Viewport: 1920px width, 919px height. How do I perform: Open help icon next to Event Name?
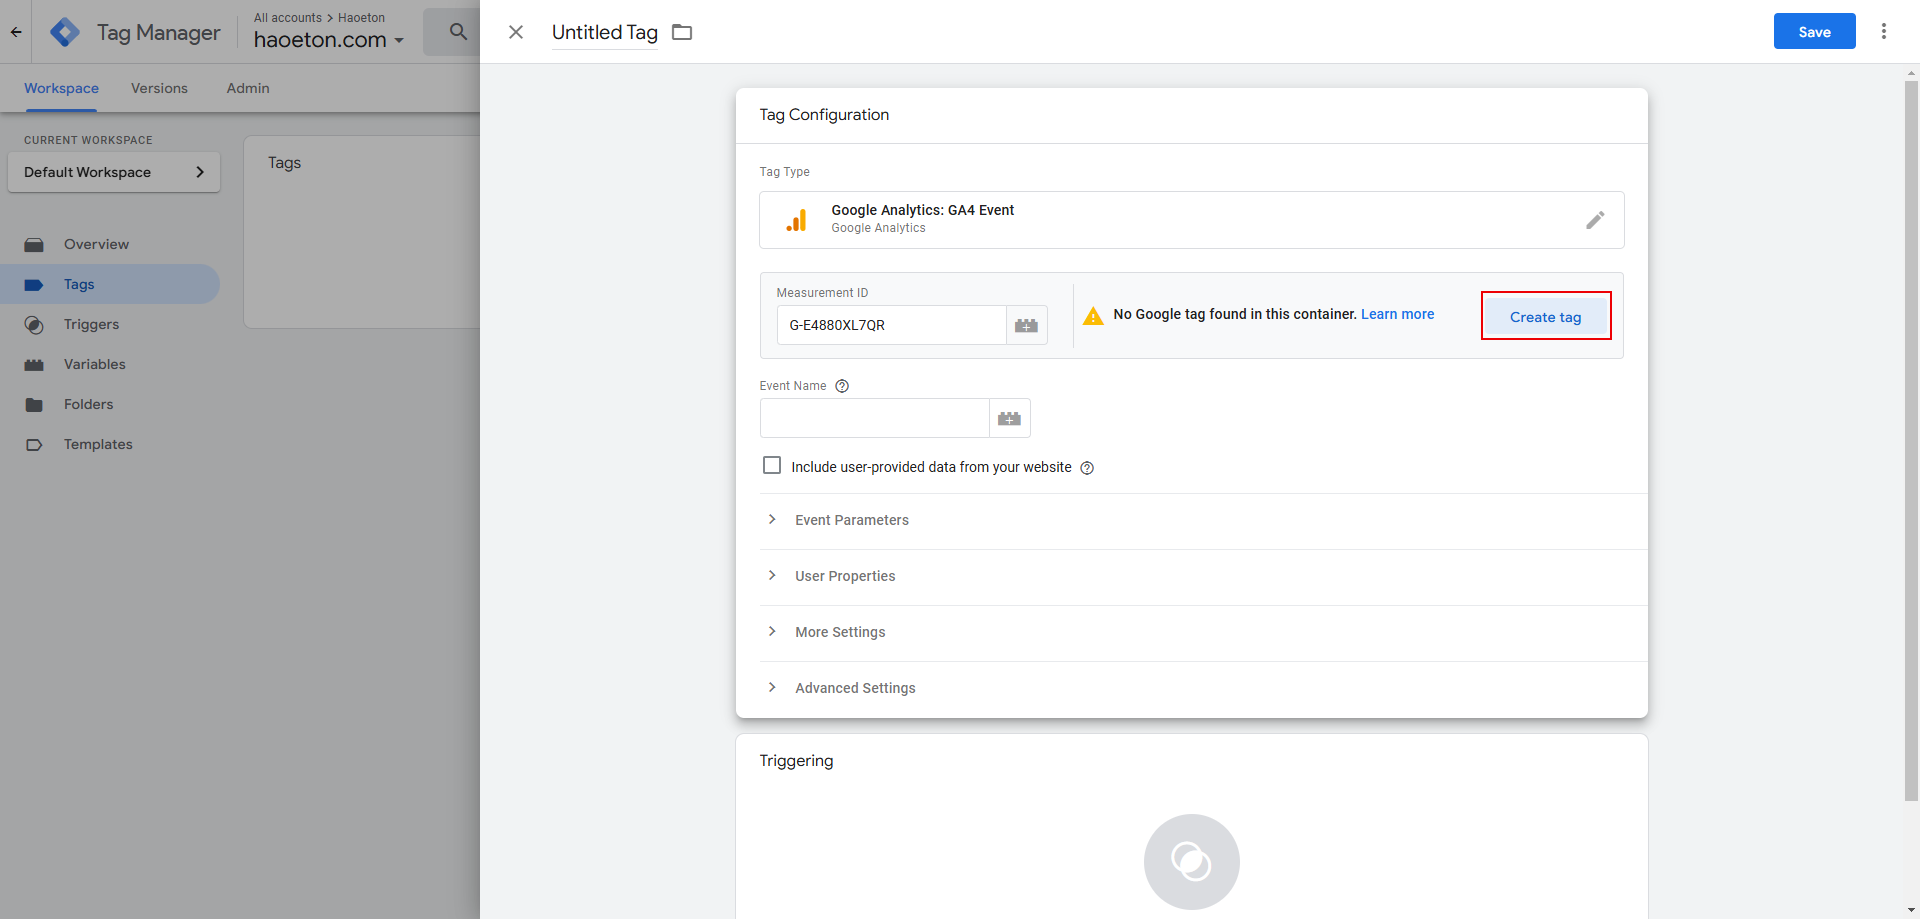click(x=842, y=386)
